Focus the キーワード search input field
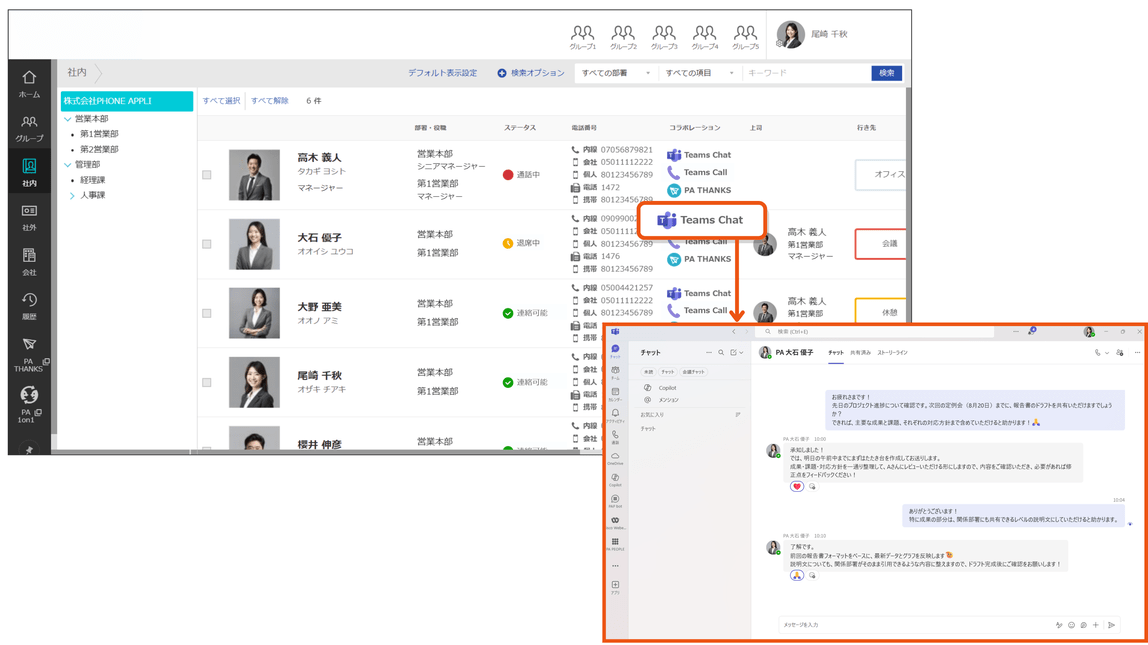 point(805,73)
